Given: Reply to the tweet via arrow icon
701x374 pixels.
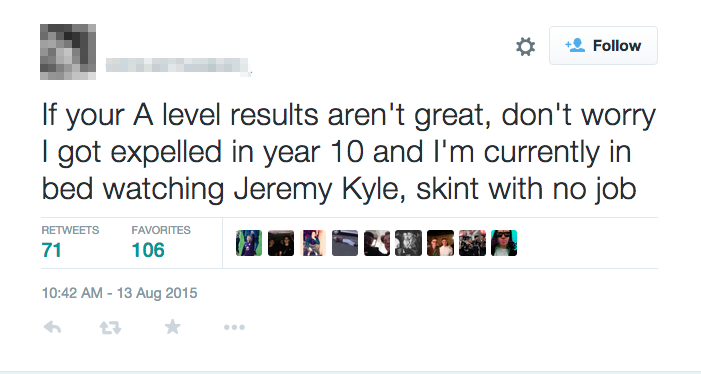Looking at the screenshot, I should point(52,328).
